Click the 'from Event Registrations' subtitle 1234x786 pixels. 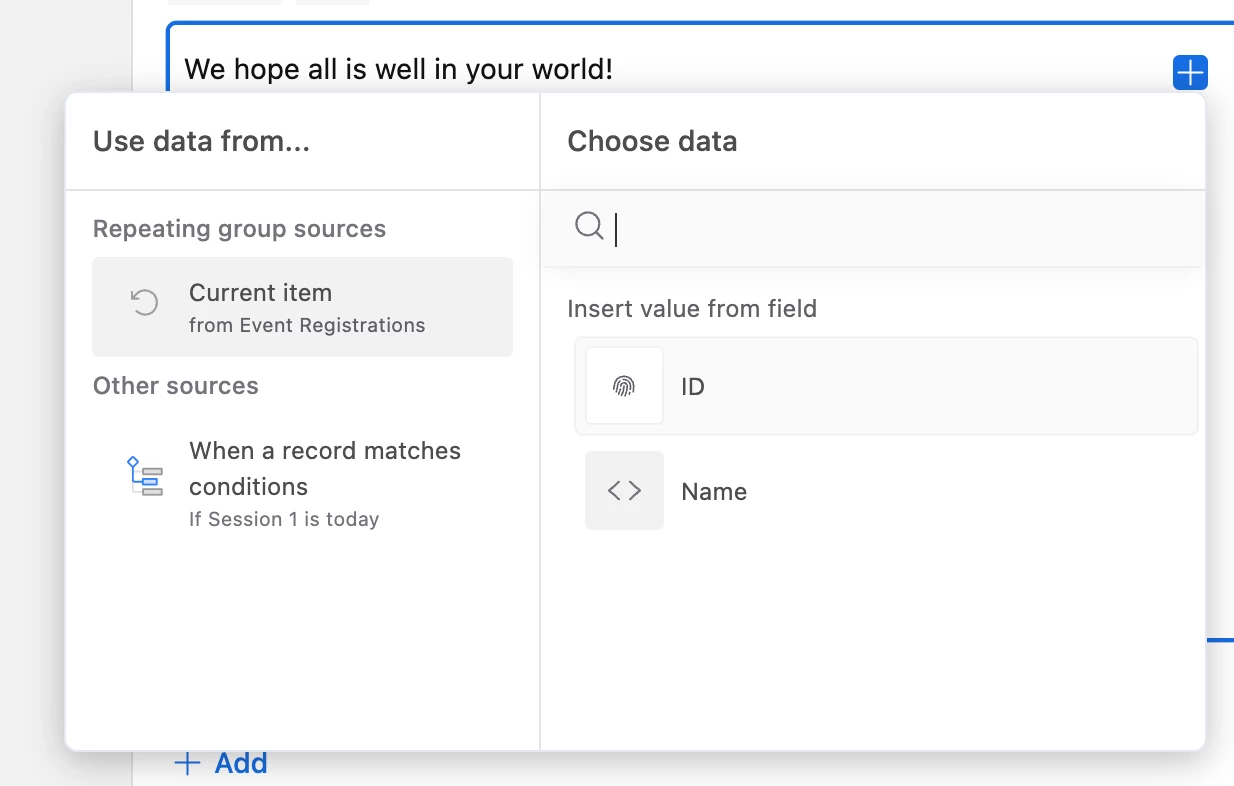click(307, 325)
